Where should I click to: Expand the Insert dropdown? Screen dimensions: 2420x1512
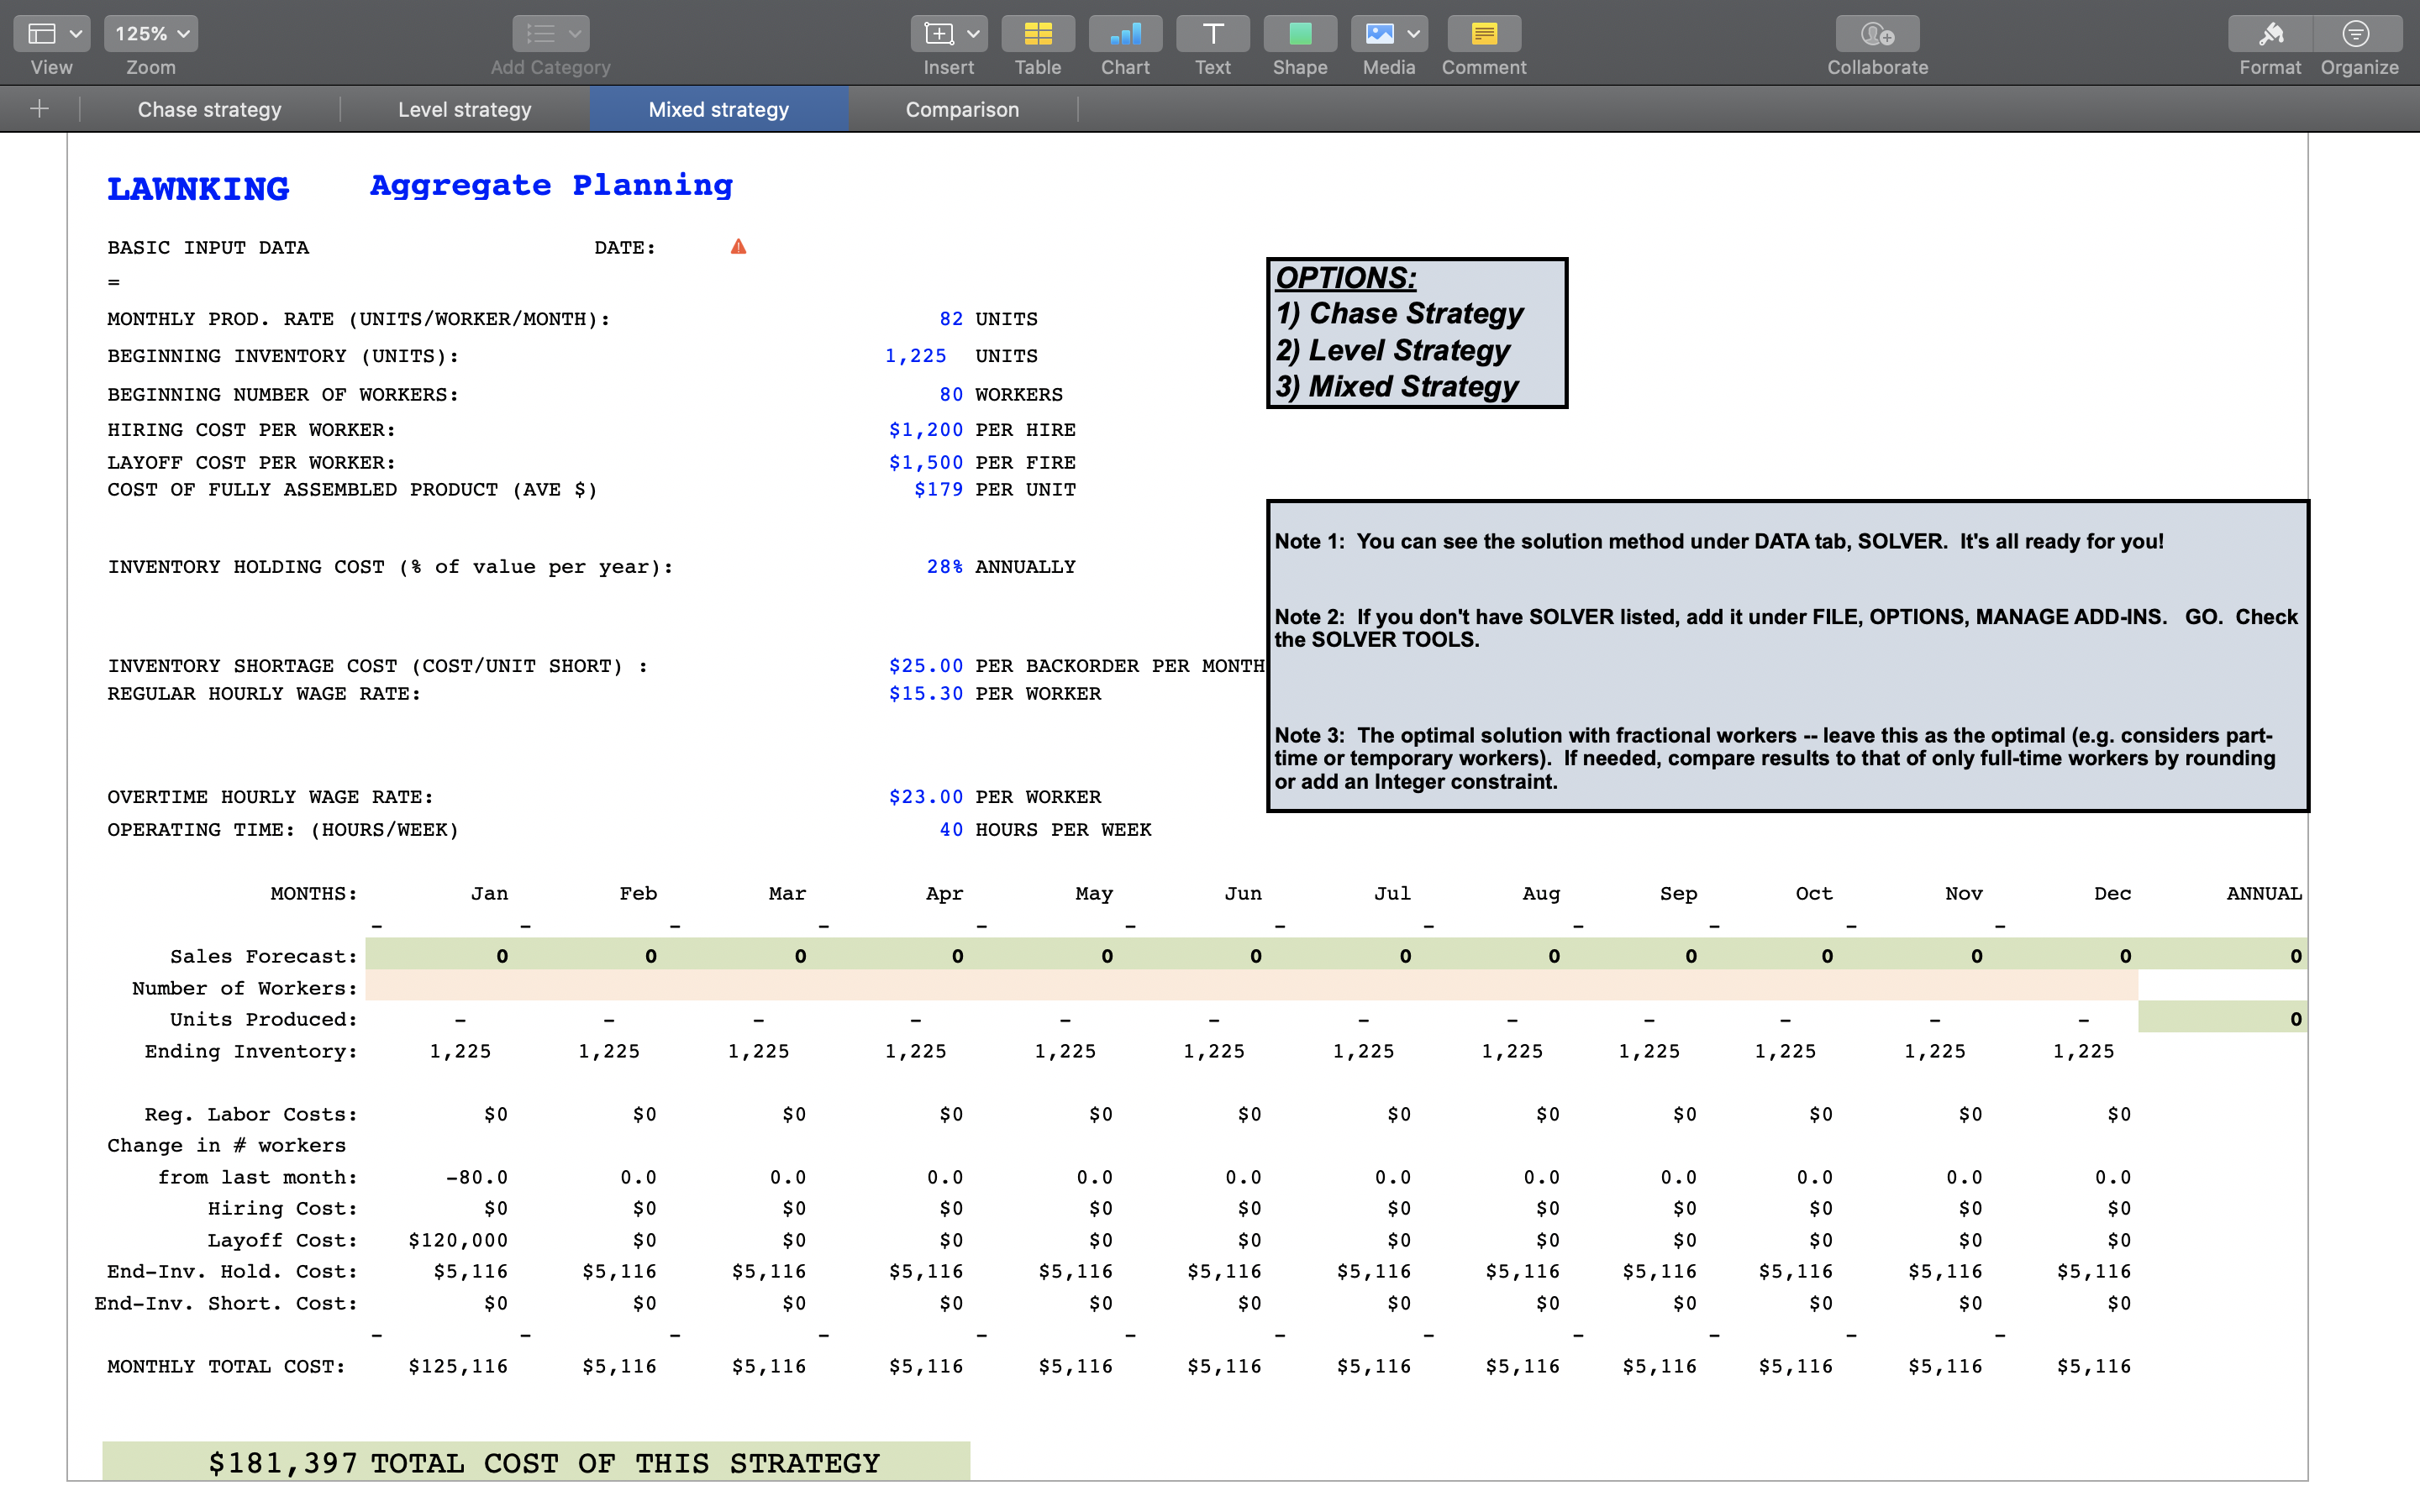tap(948, 34)
